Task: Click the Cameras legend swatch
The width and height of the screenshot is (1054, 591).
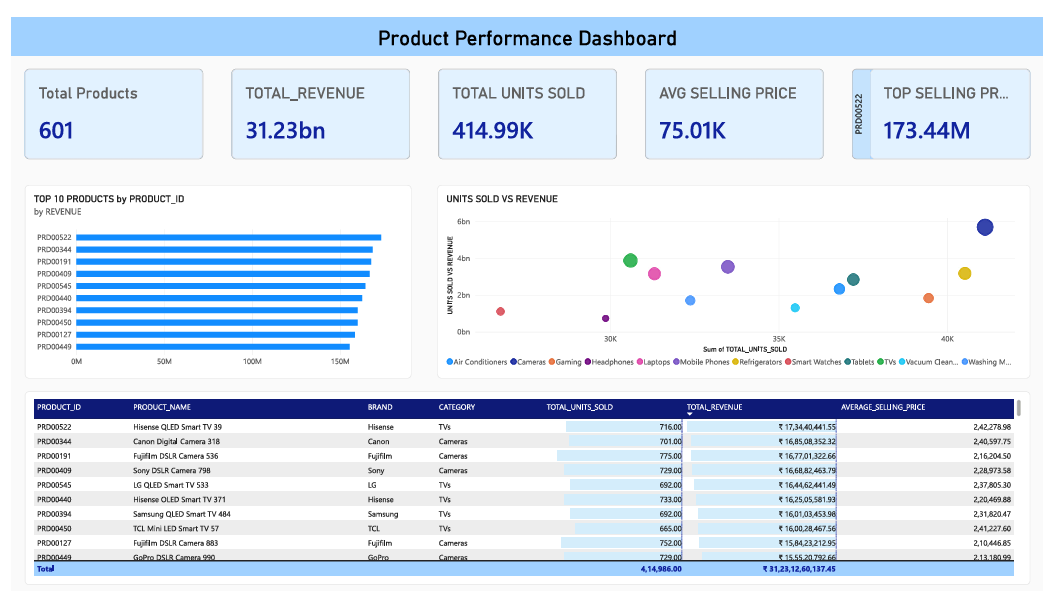Action: pos(514,362)
